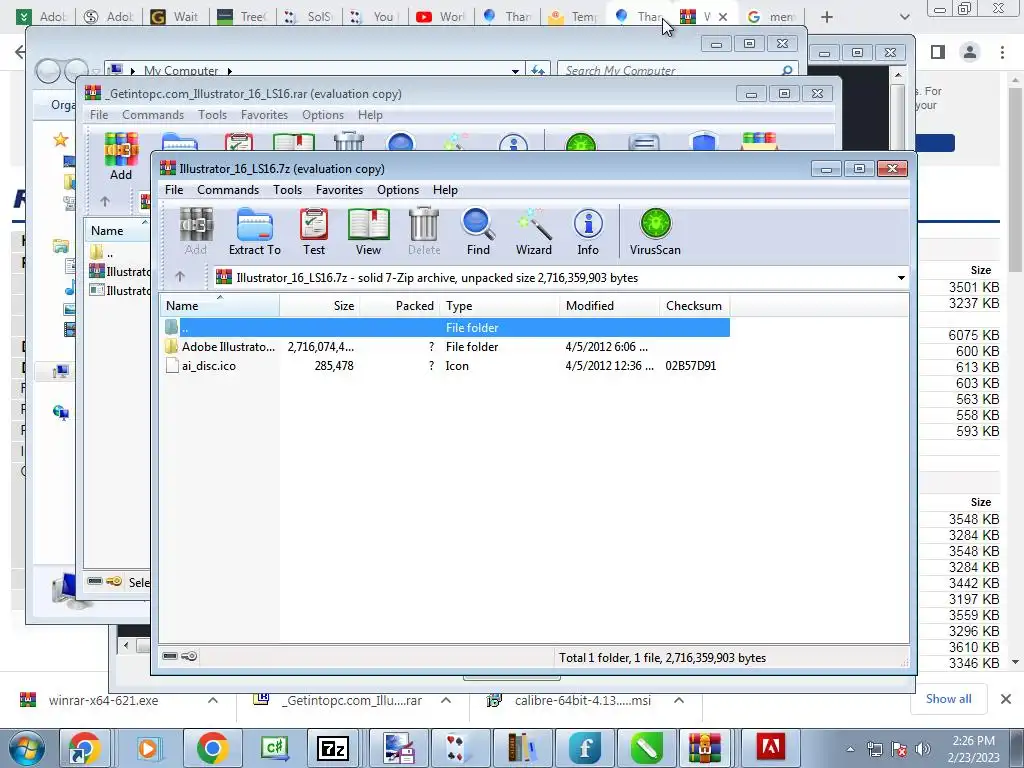The image size is (1024, 768).
Task: Open archive Info toolbar icon
Action: coord(588,231)
